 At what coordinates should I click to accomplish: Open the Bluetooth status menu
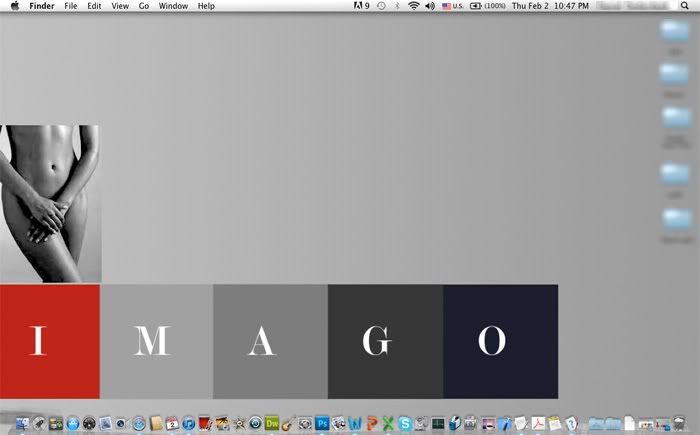[x=397, y=6]
